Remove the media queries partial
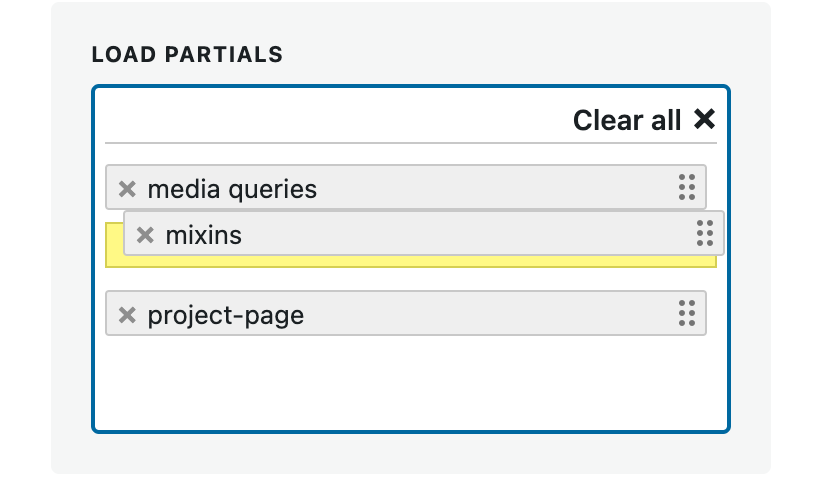Viewport: 815px width, 483px height. 127,189
